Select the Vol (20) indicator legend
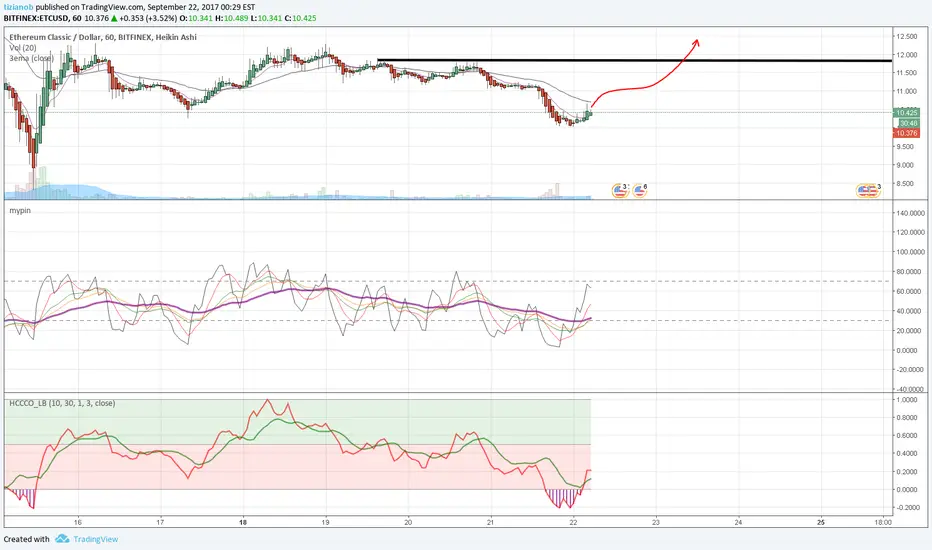 pos(23,48)
